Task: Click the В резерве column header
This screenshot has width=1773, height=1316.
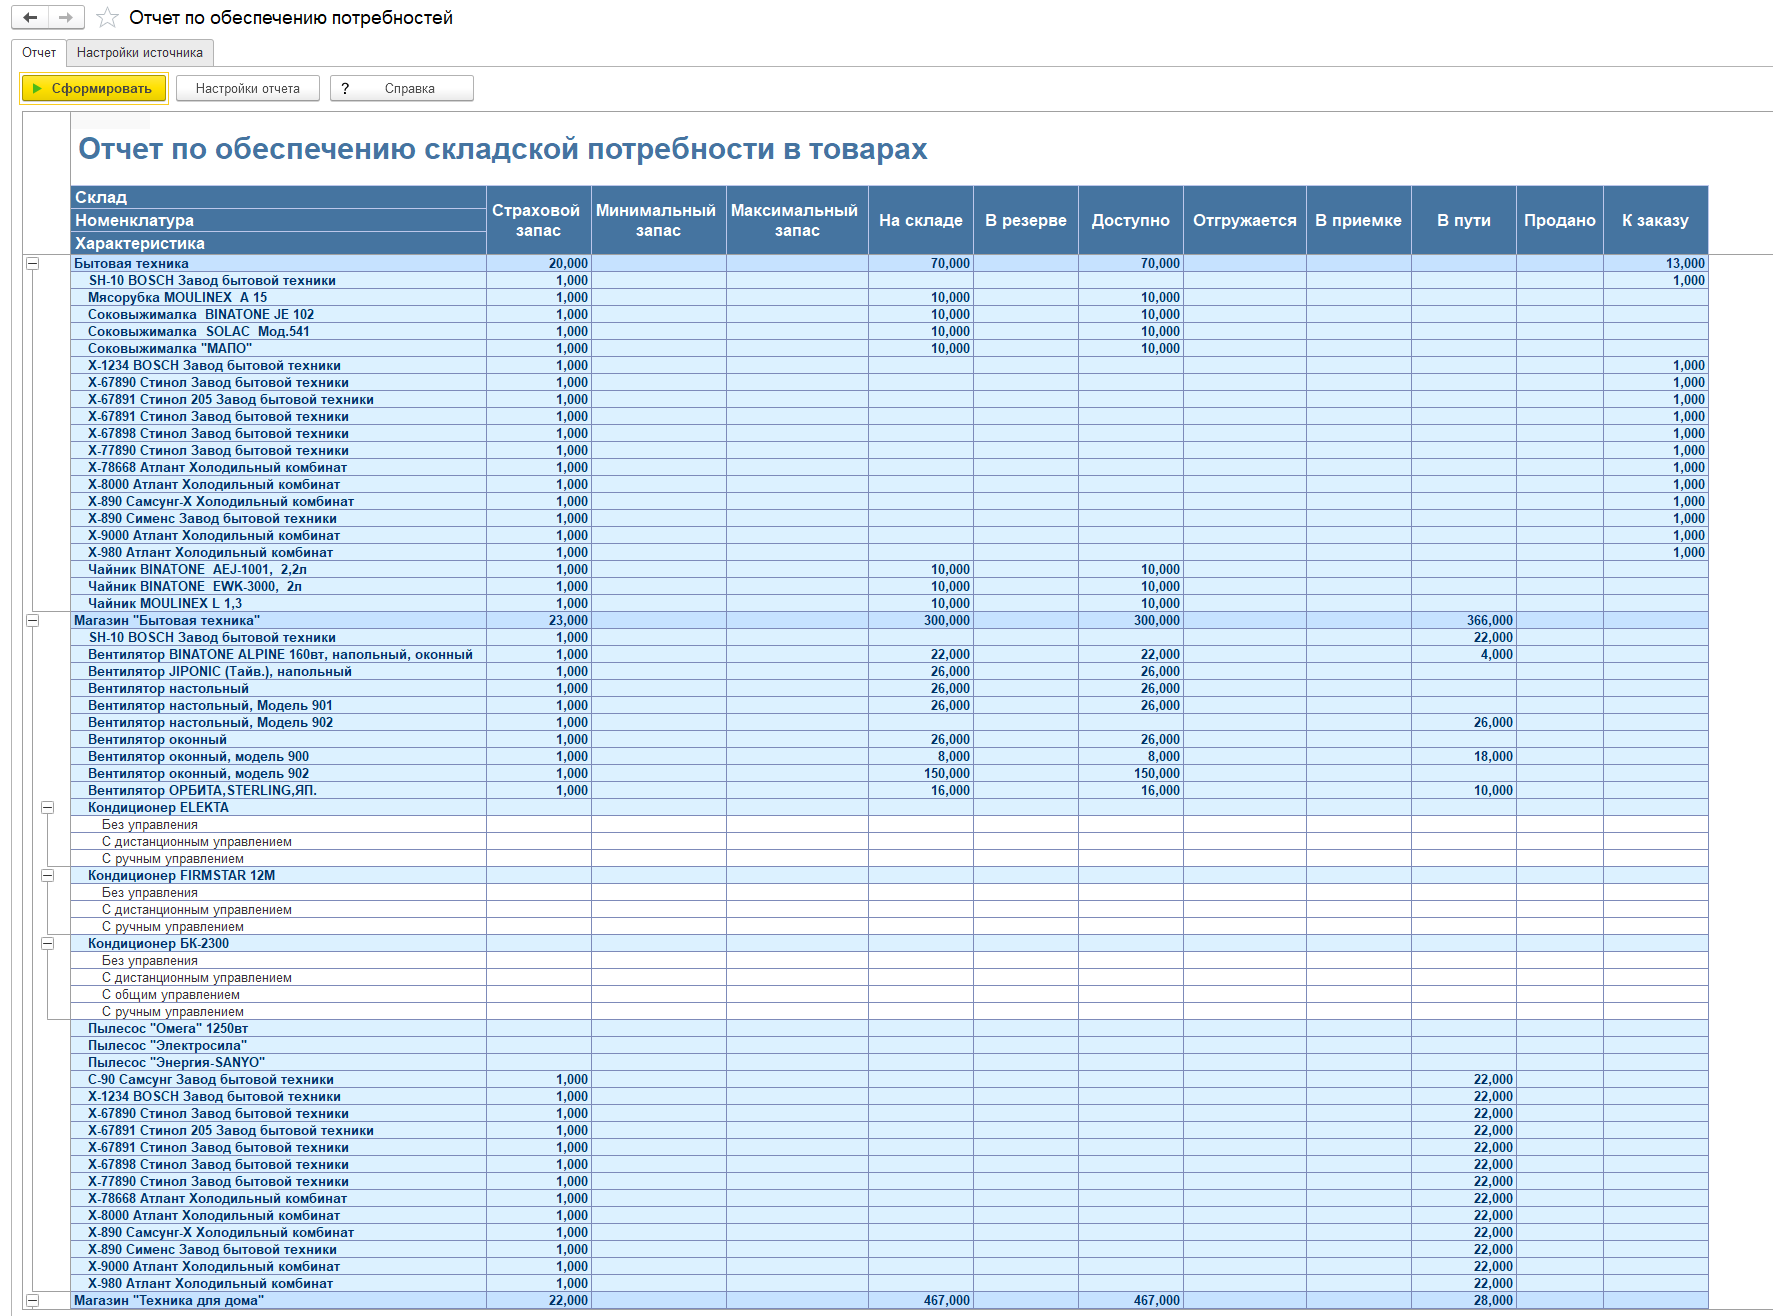Action: (1026, 220)
